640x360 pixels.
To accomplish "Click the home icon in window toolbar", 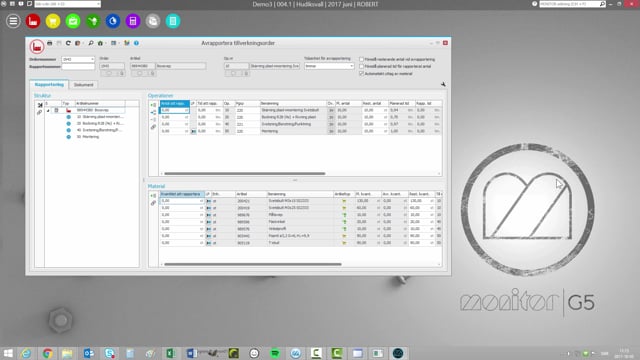I will [x=100, y=43].
